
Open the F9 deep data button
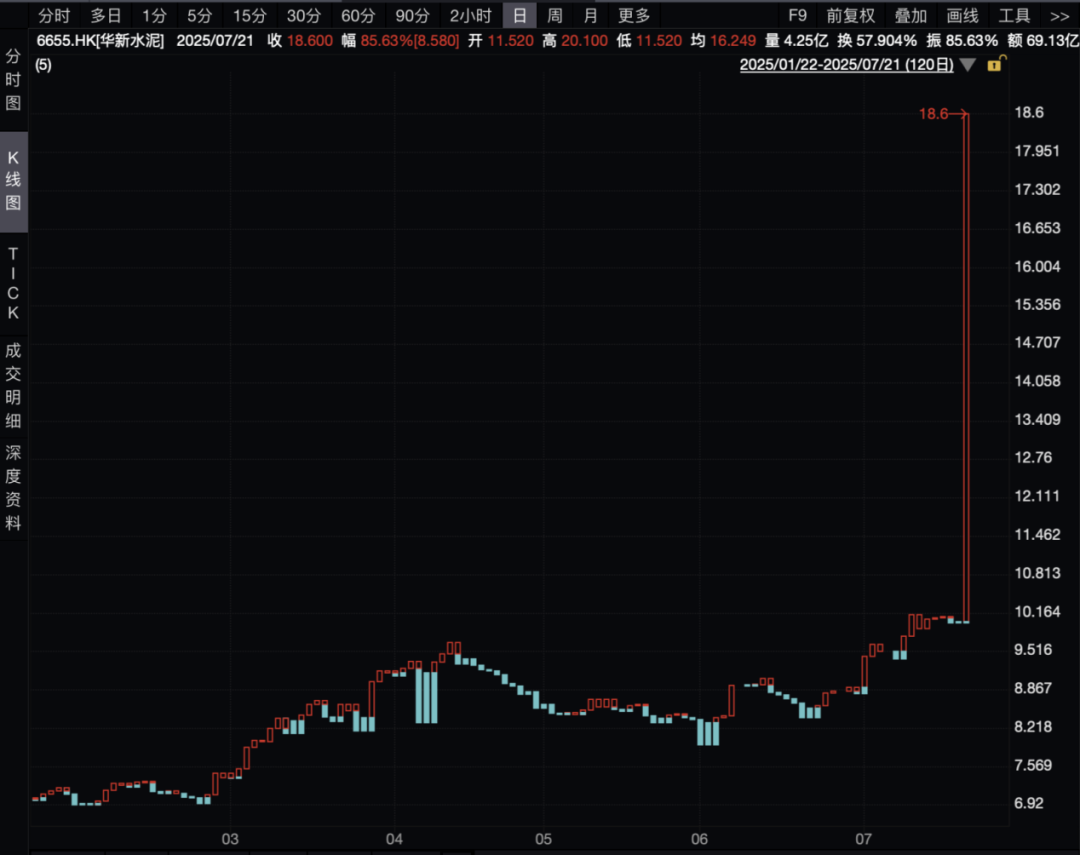pos(797,16)
